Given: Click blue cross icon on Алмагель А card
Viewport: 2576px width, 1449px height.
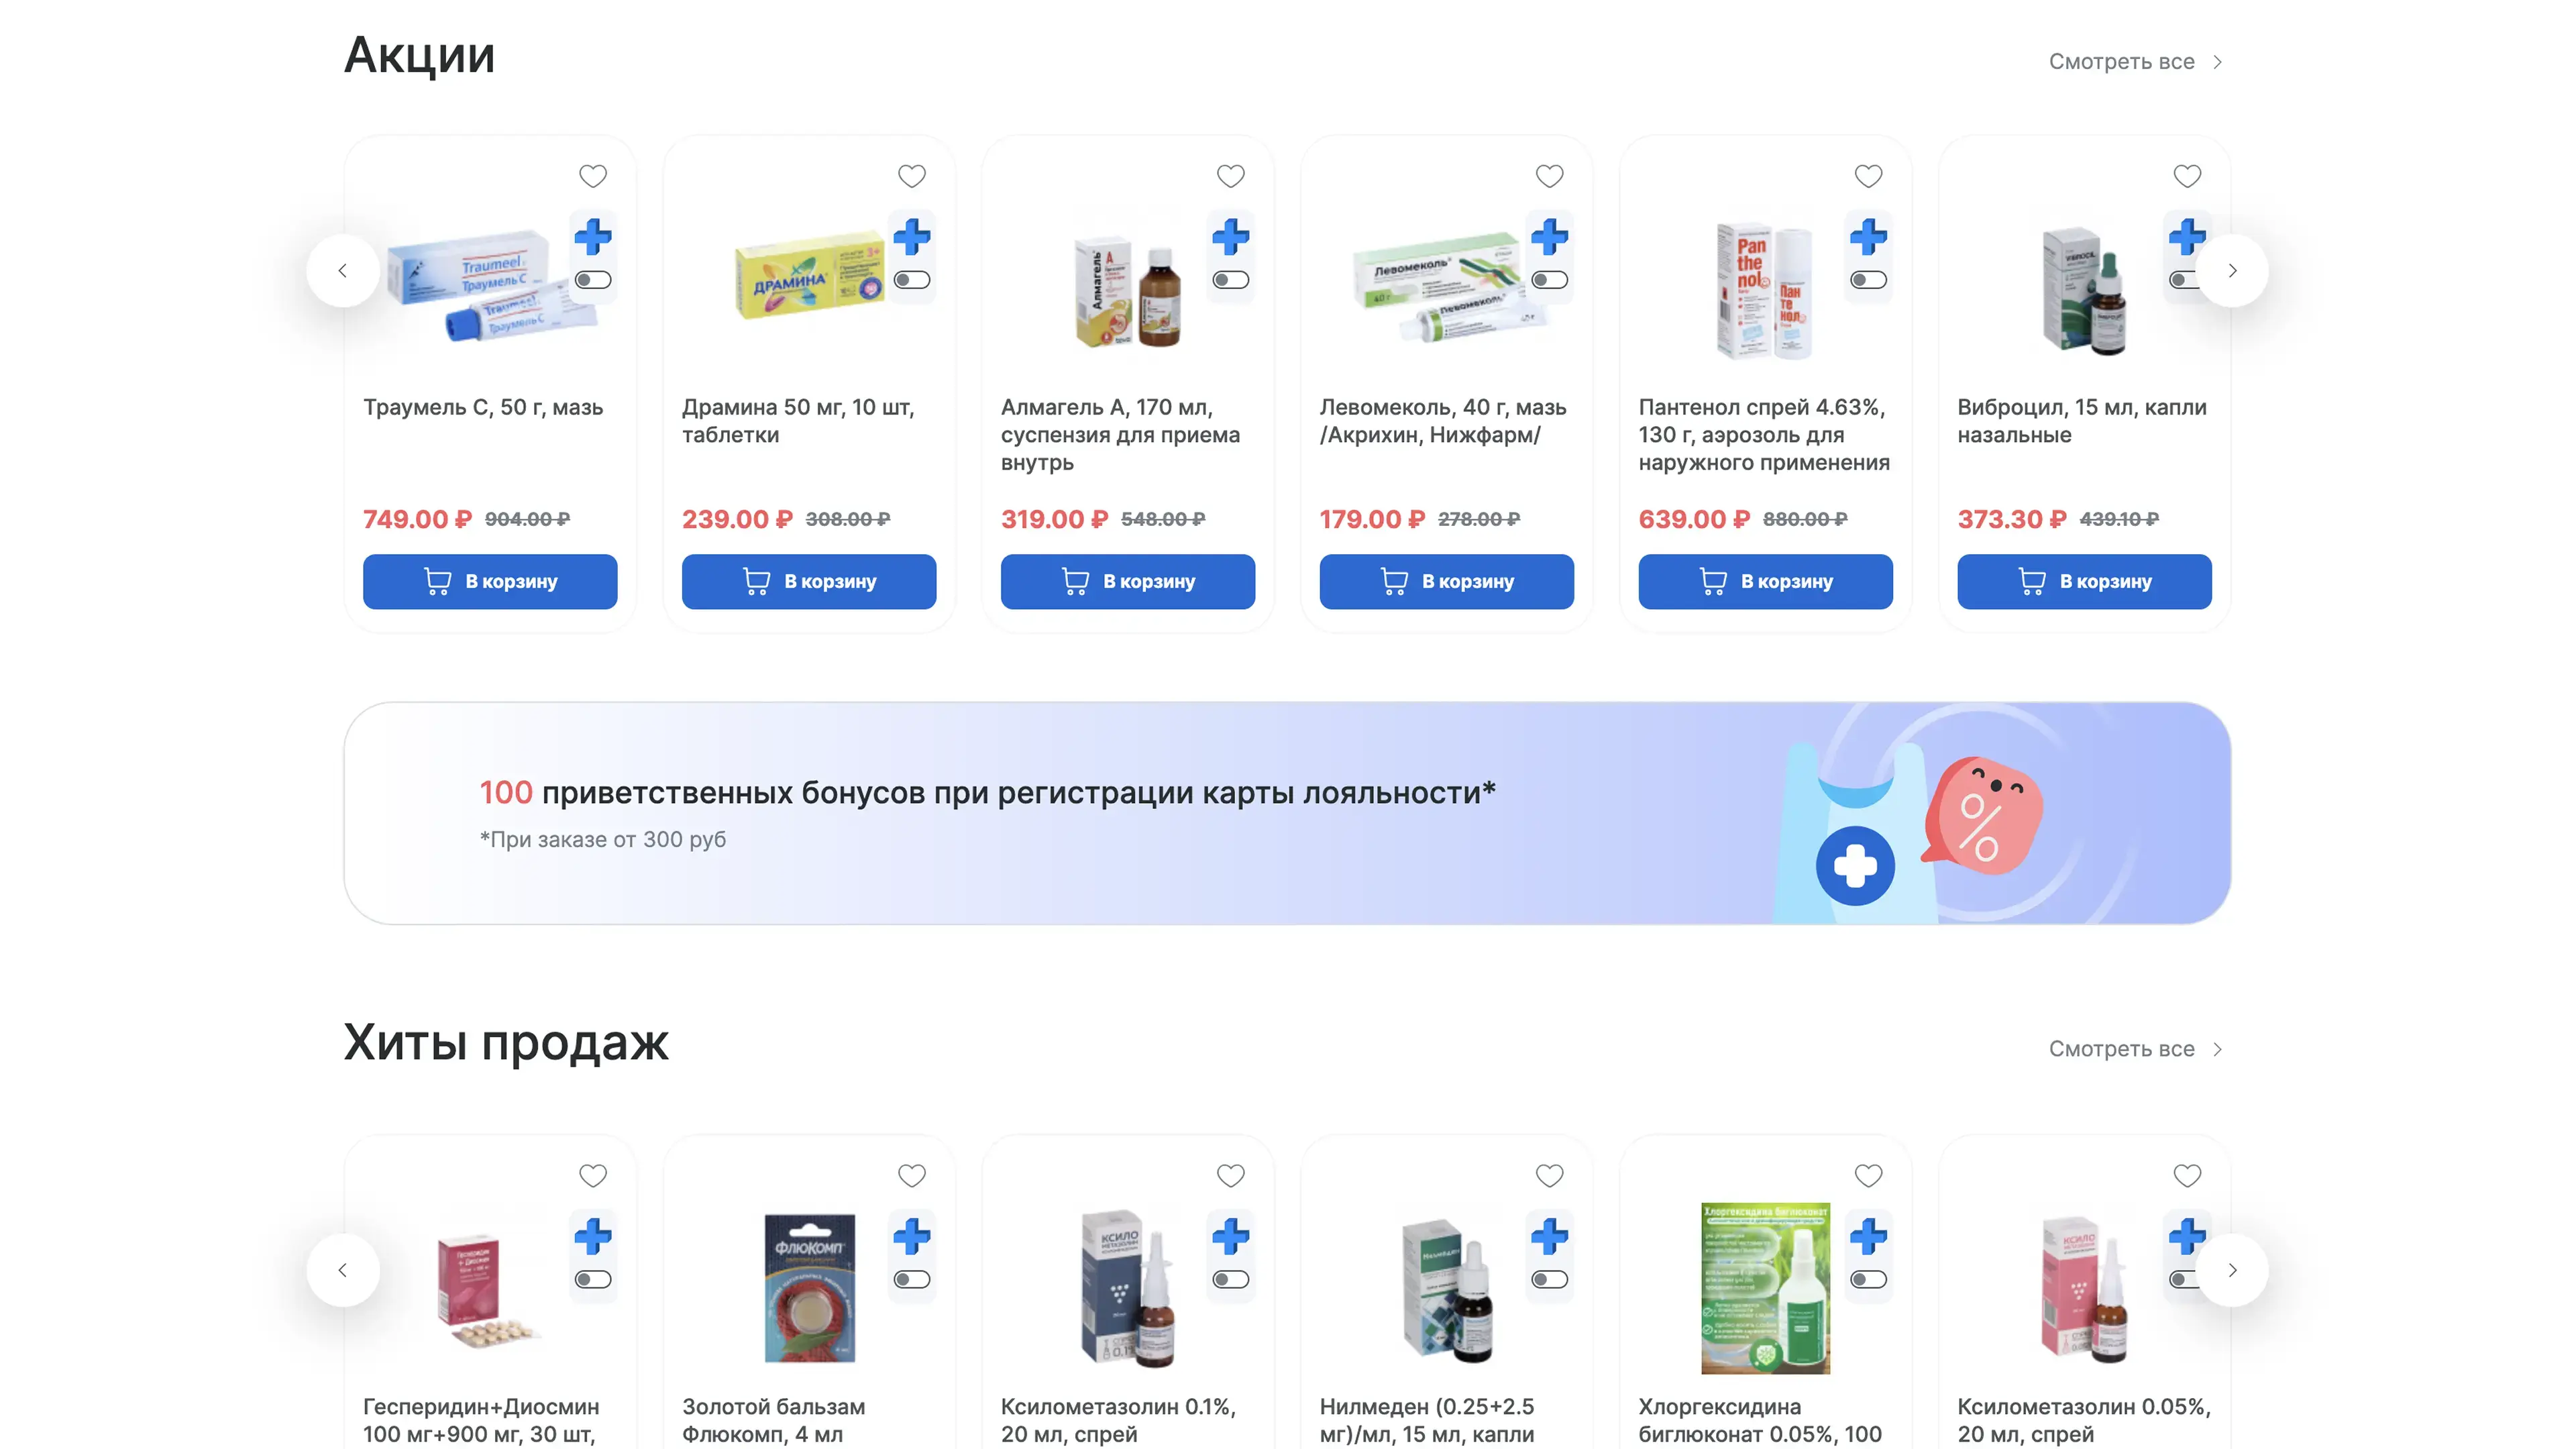Looking at the screenshot, I should coord(1231,237).
